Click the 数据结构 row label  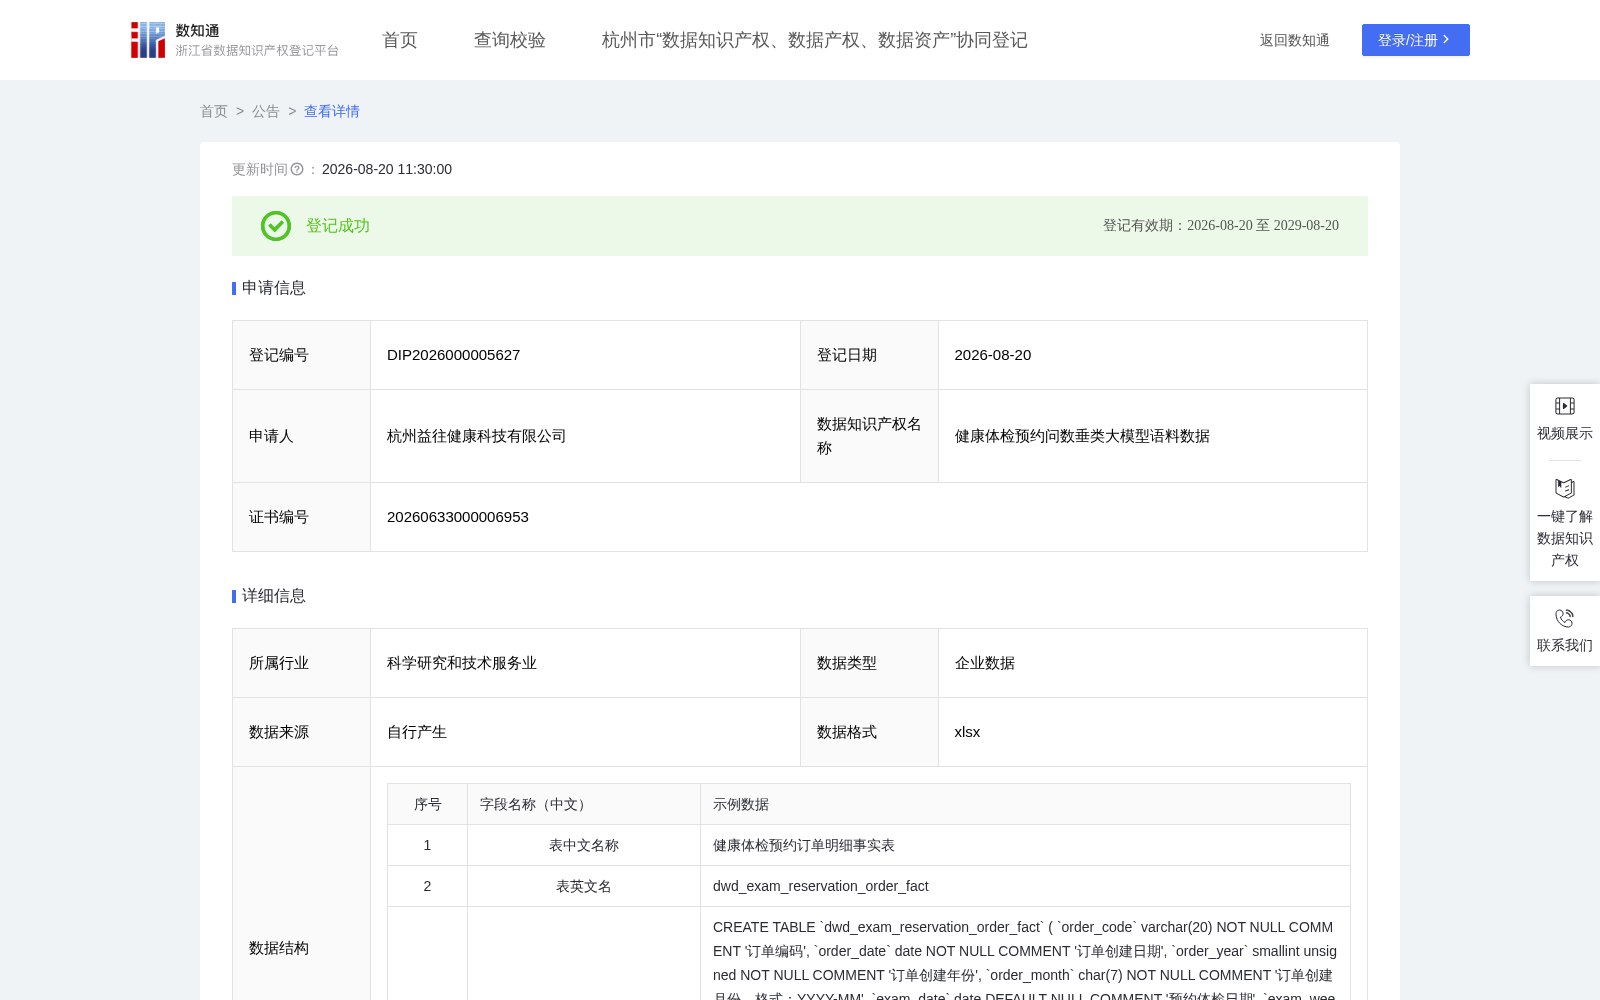click(x=279, y=948)
